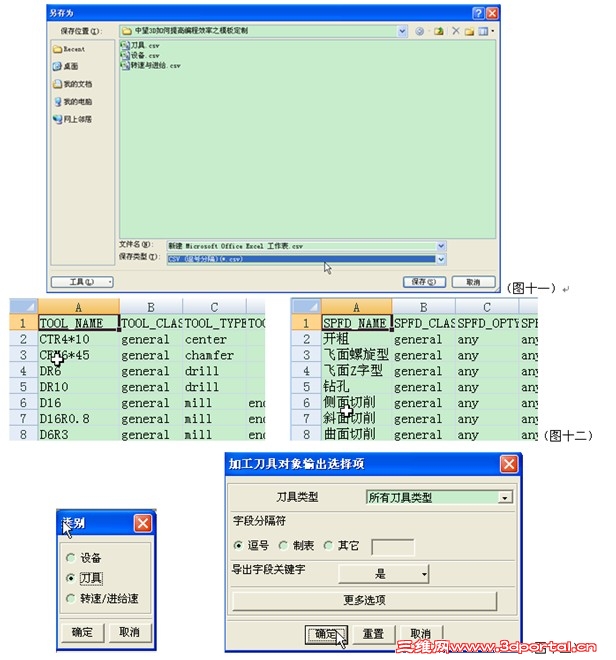This screenshot has height=660, width=616.
Task: Select cell 开粗
Action: [x=356, y=339]
